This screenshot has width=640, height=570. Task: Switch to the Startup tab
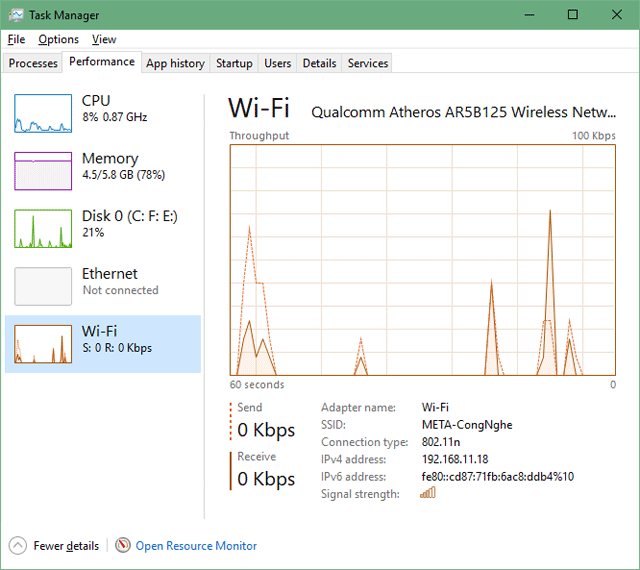[x=234, y=63]
